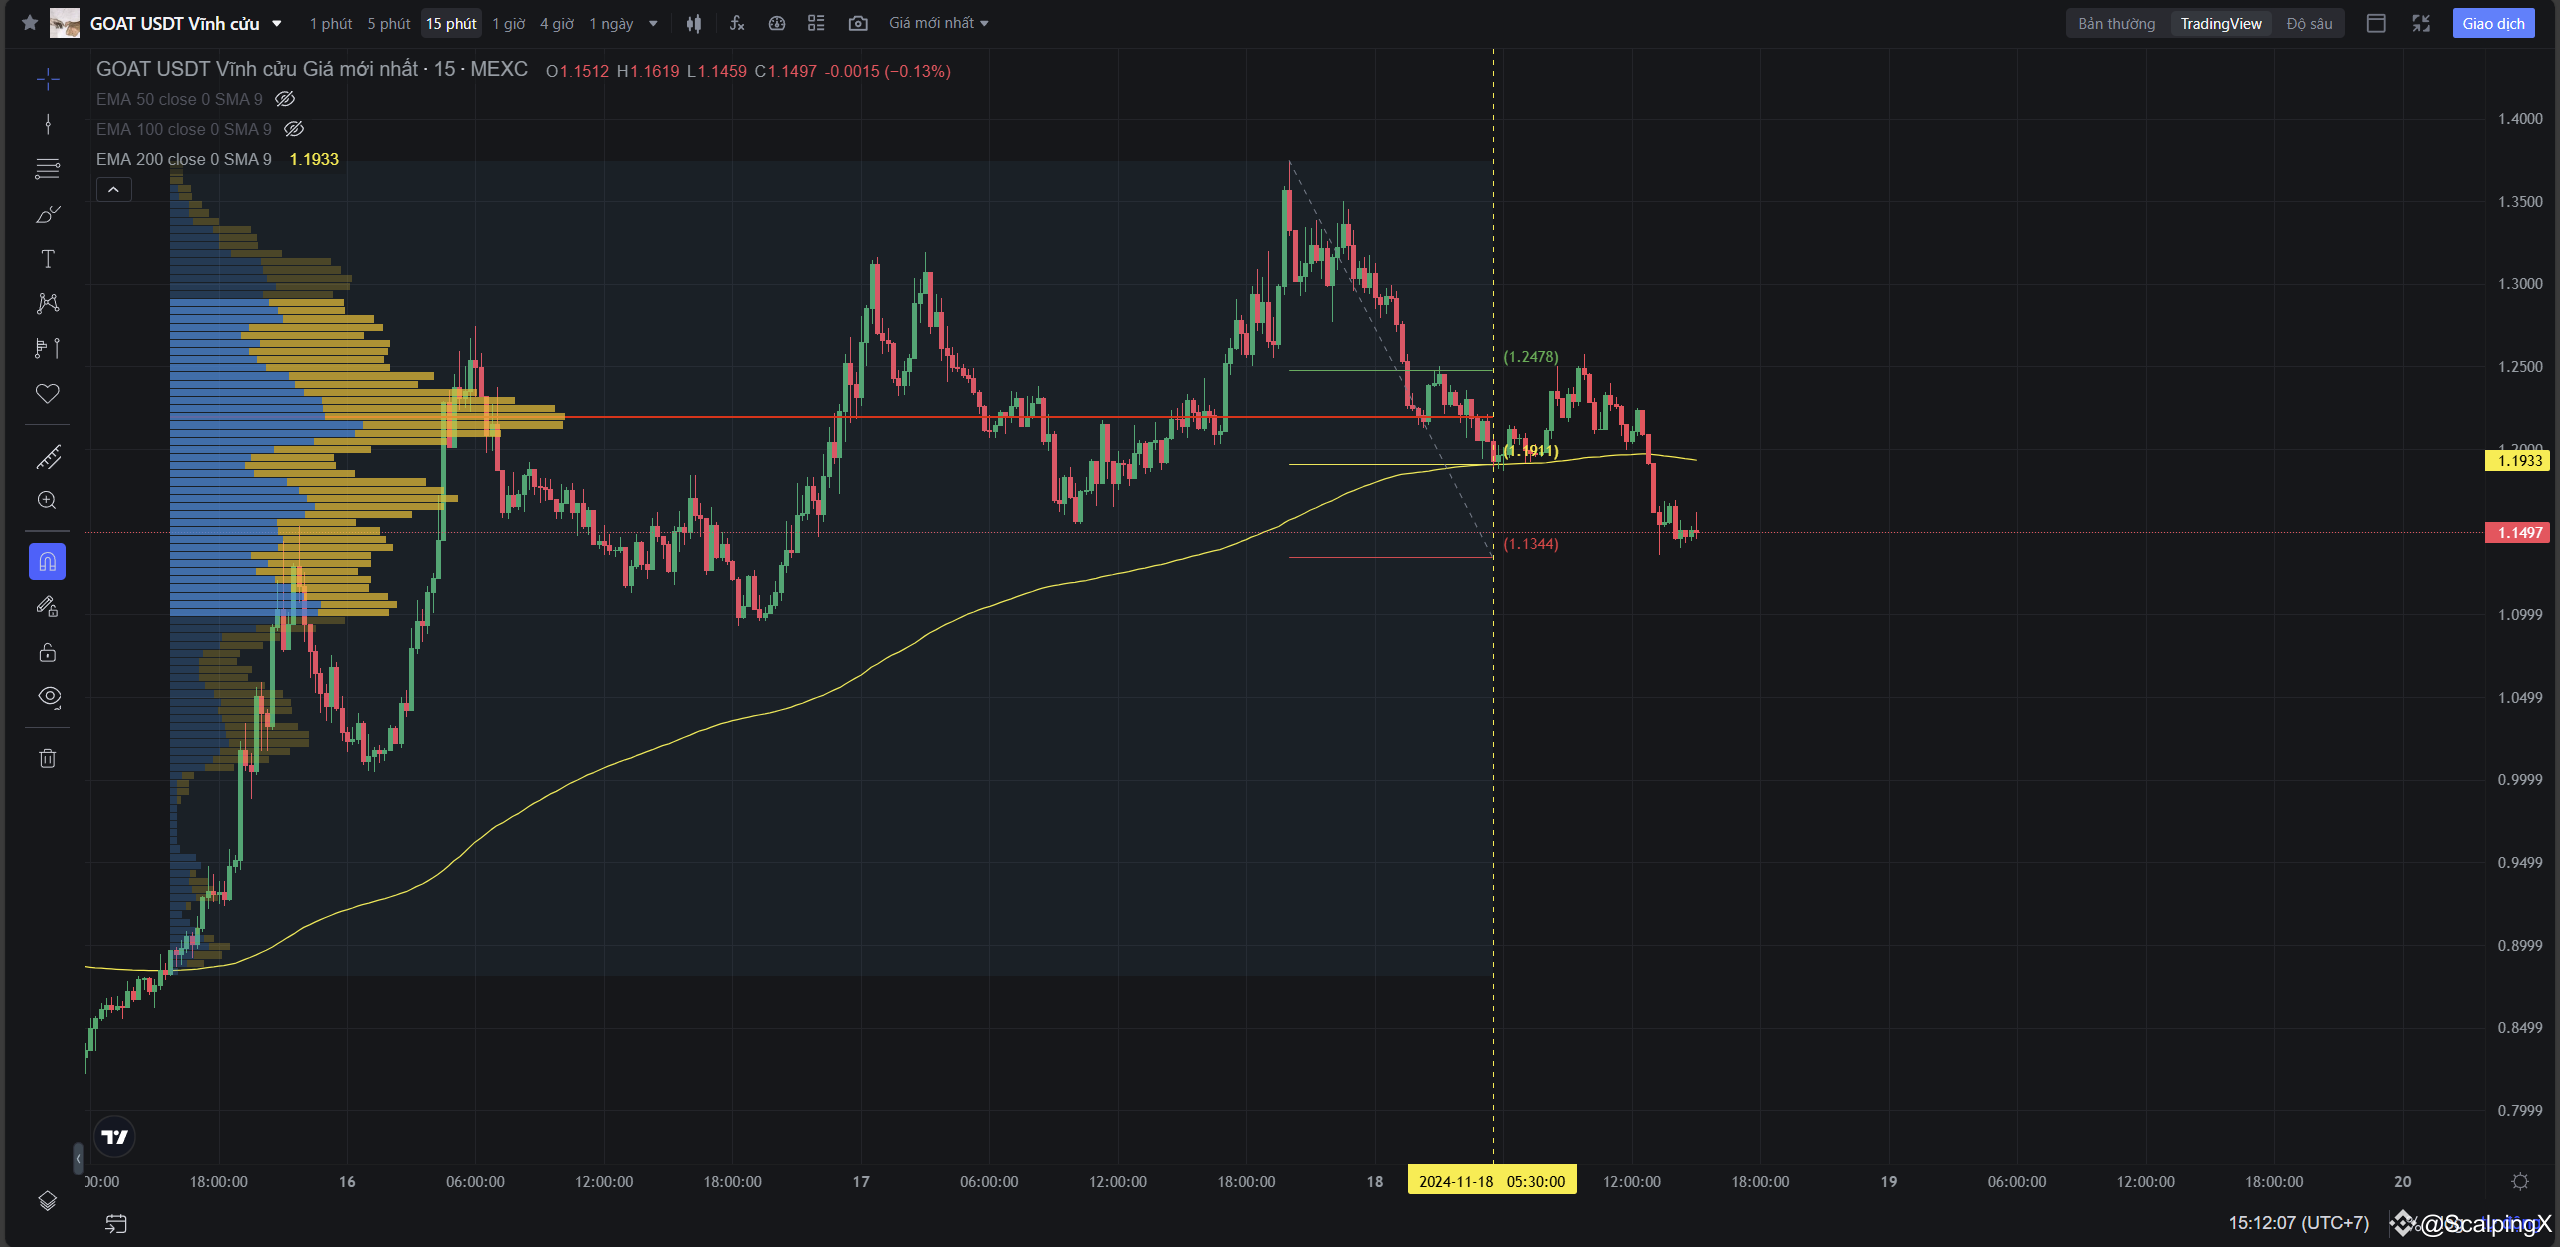Select the XABCD pattern tool

coord(48,304)
